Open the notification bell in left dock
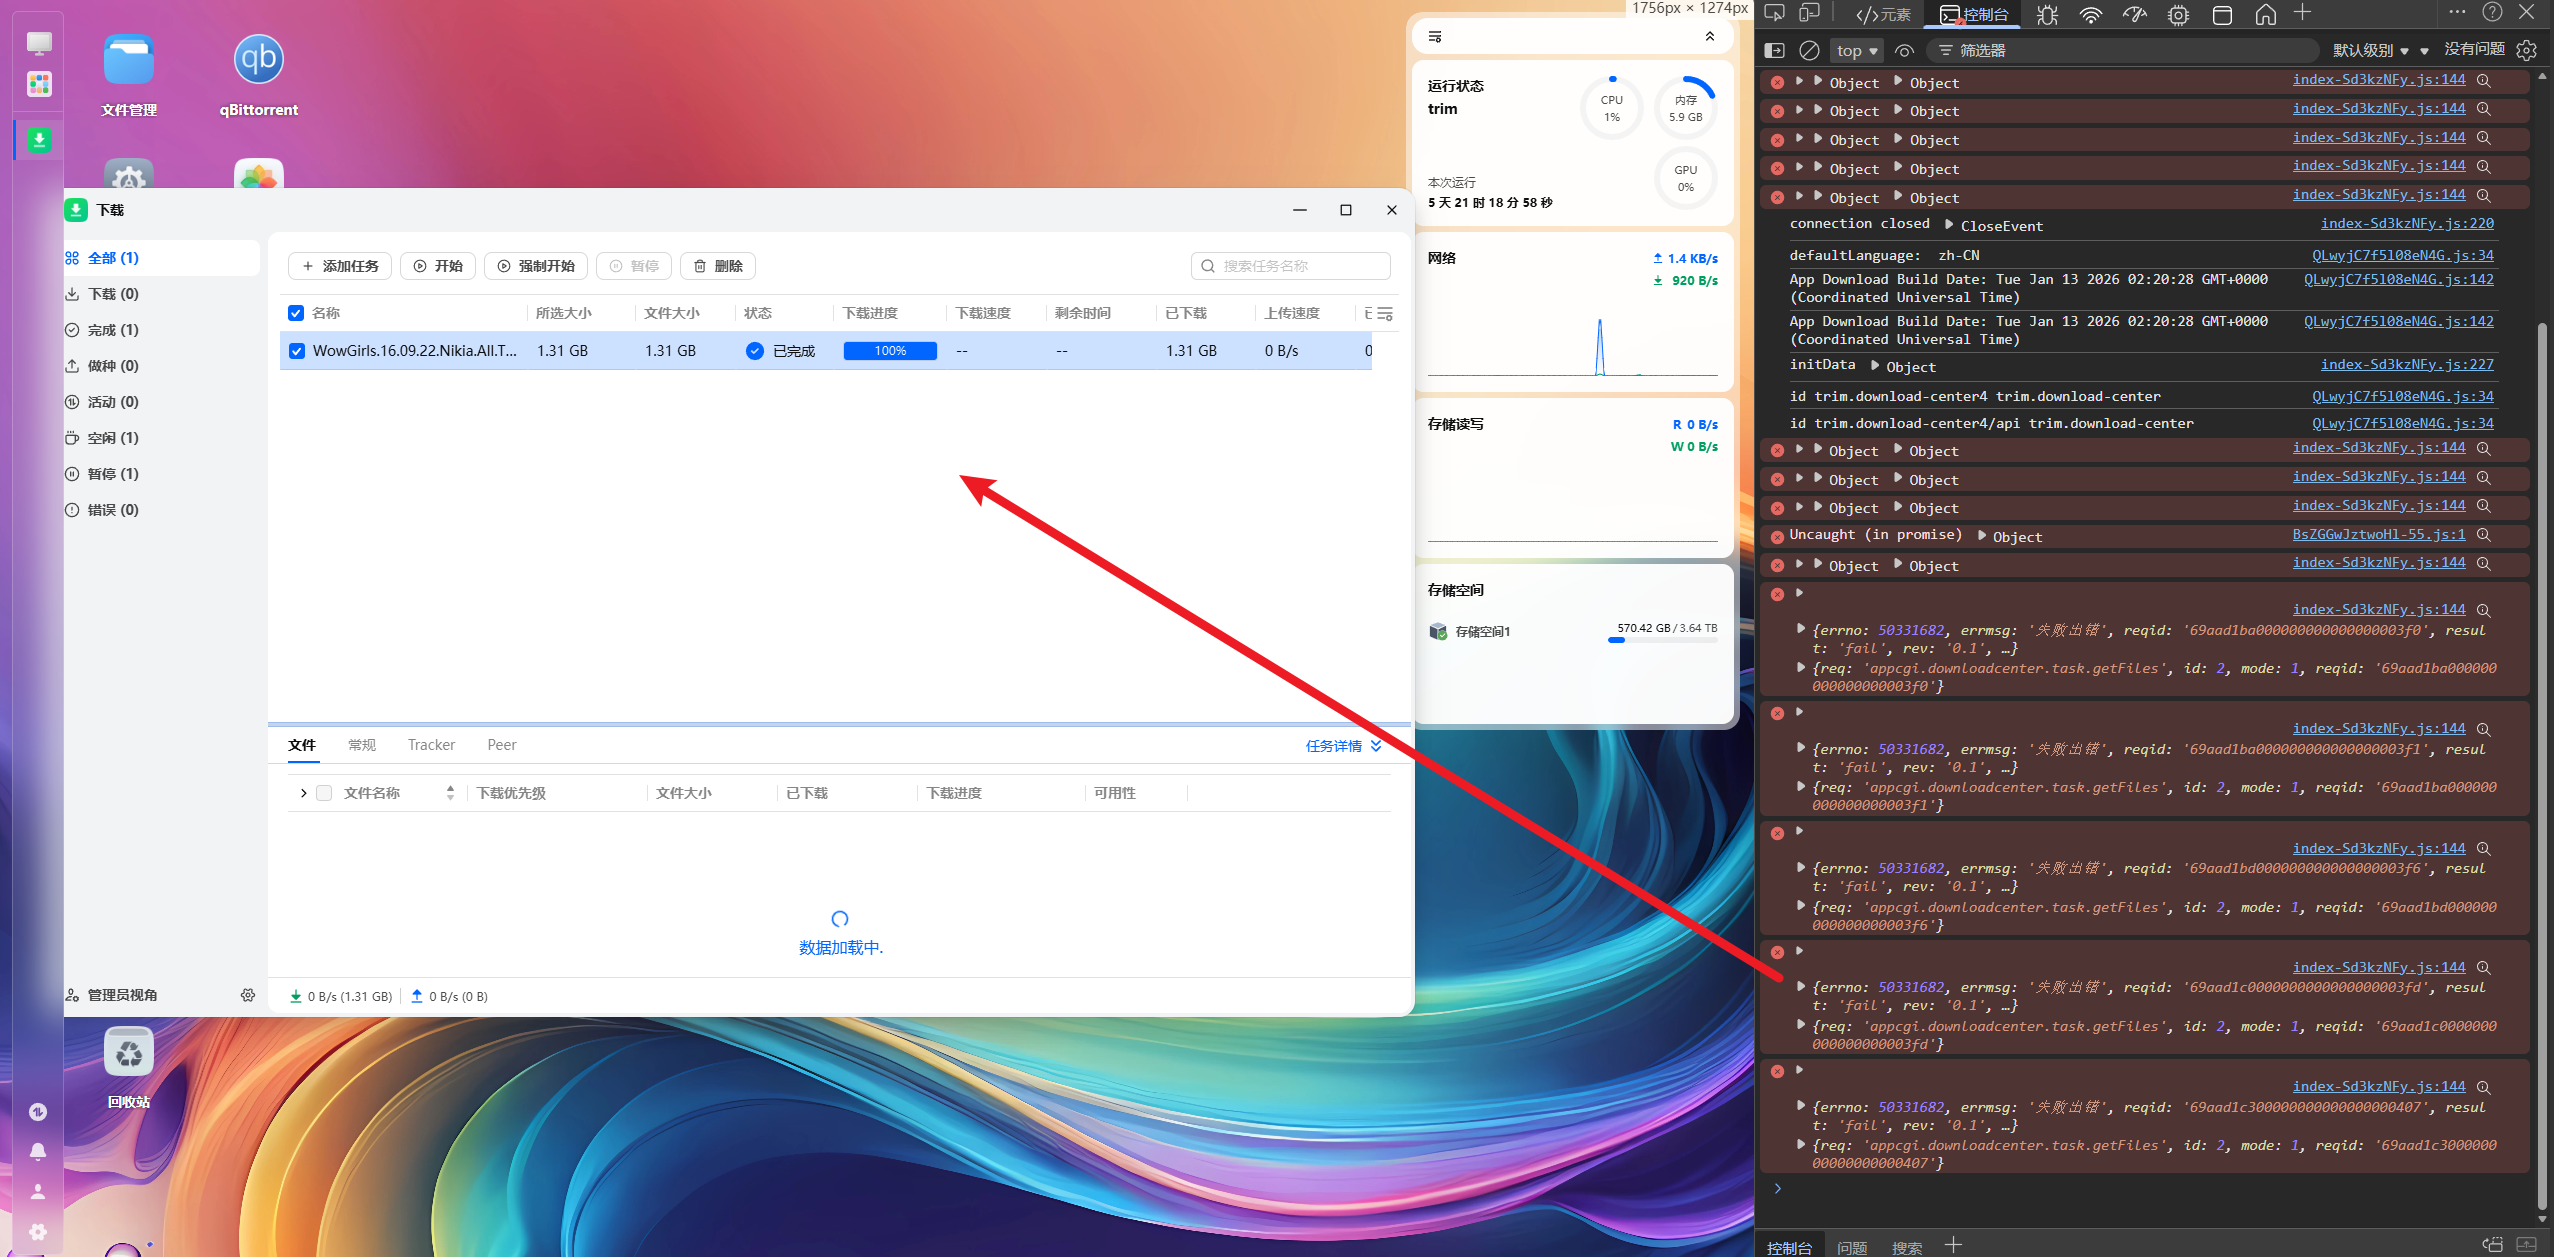Viewport: 2554px width, 1257px height. pos(38,1151)
